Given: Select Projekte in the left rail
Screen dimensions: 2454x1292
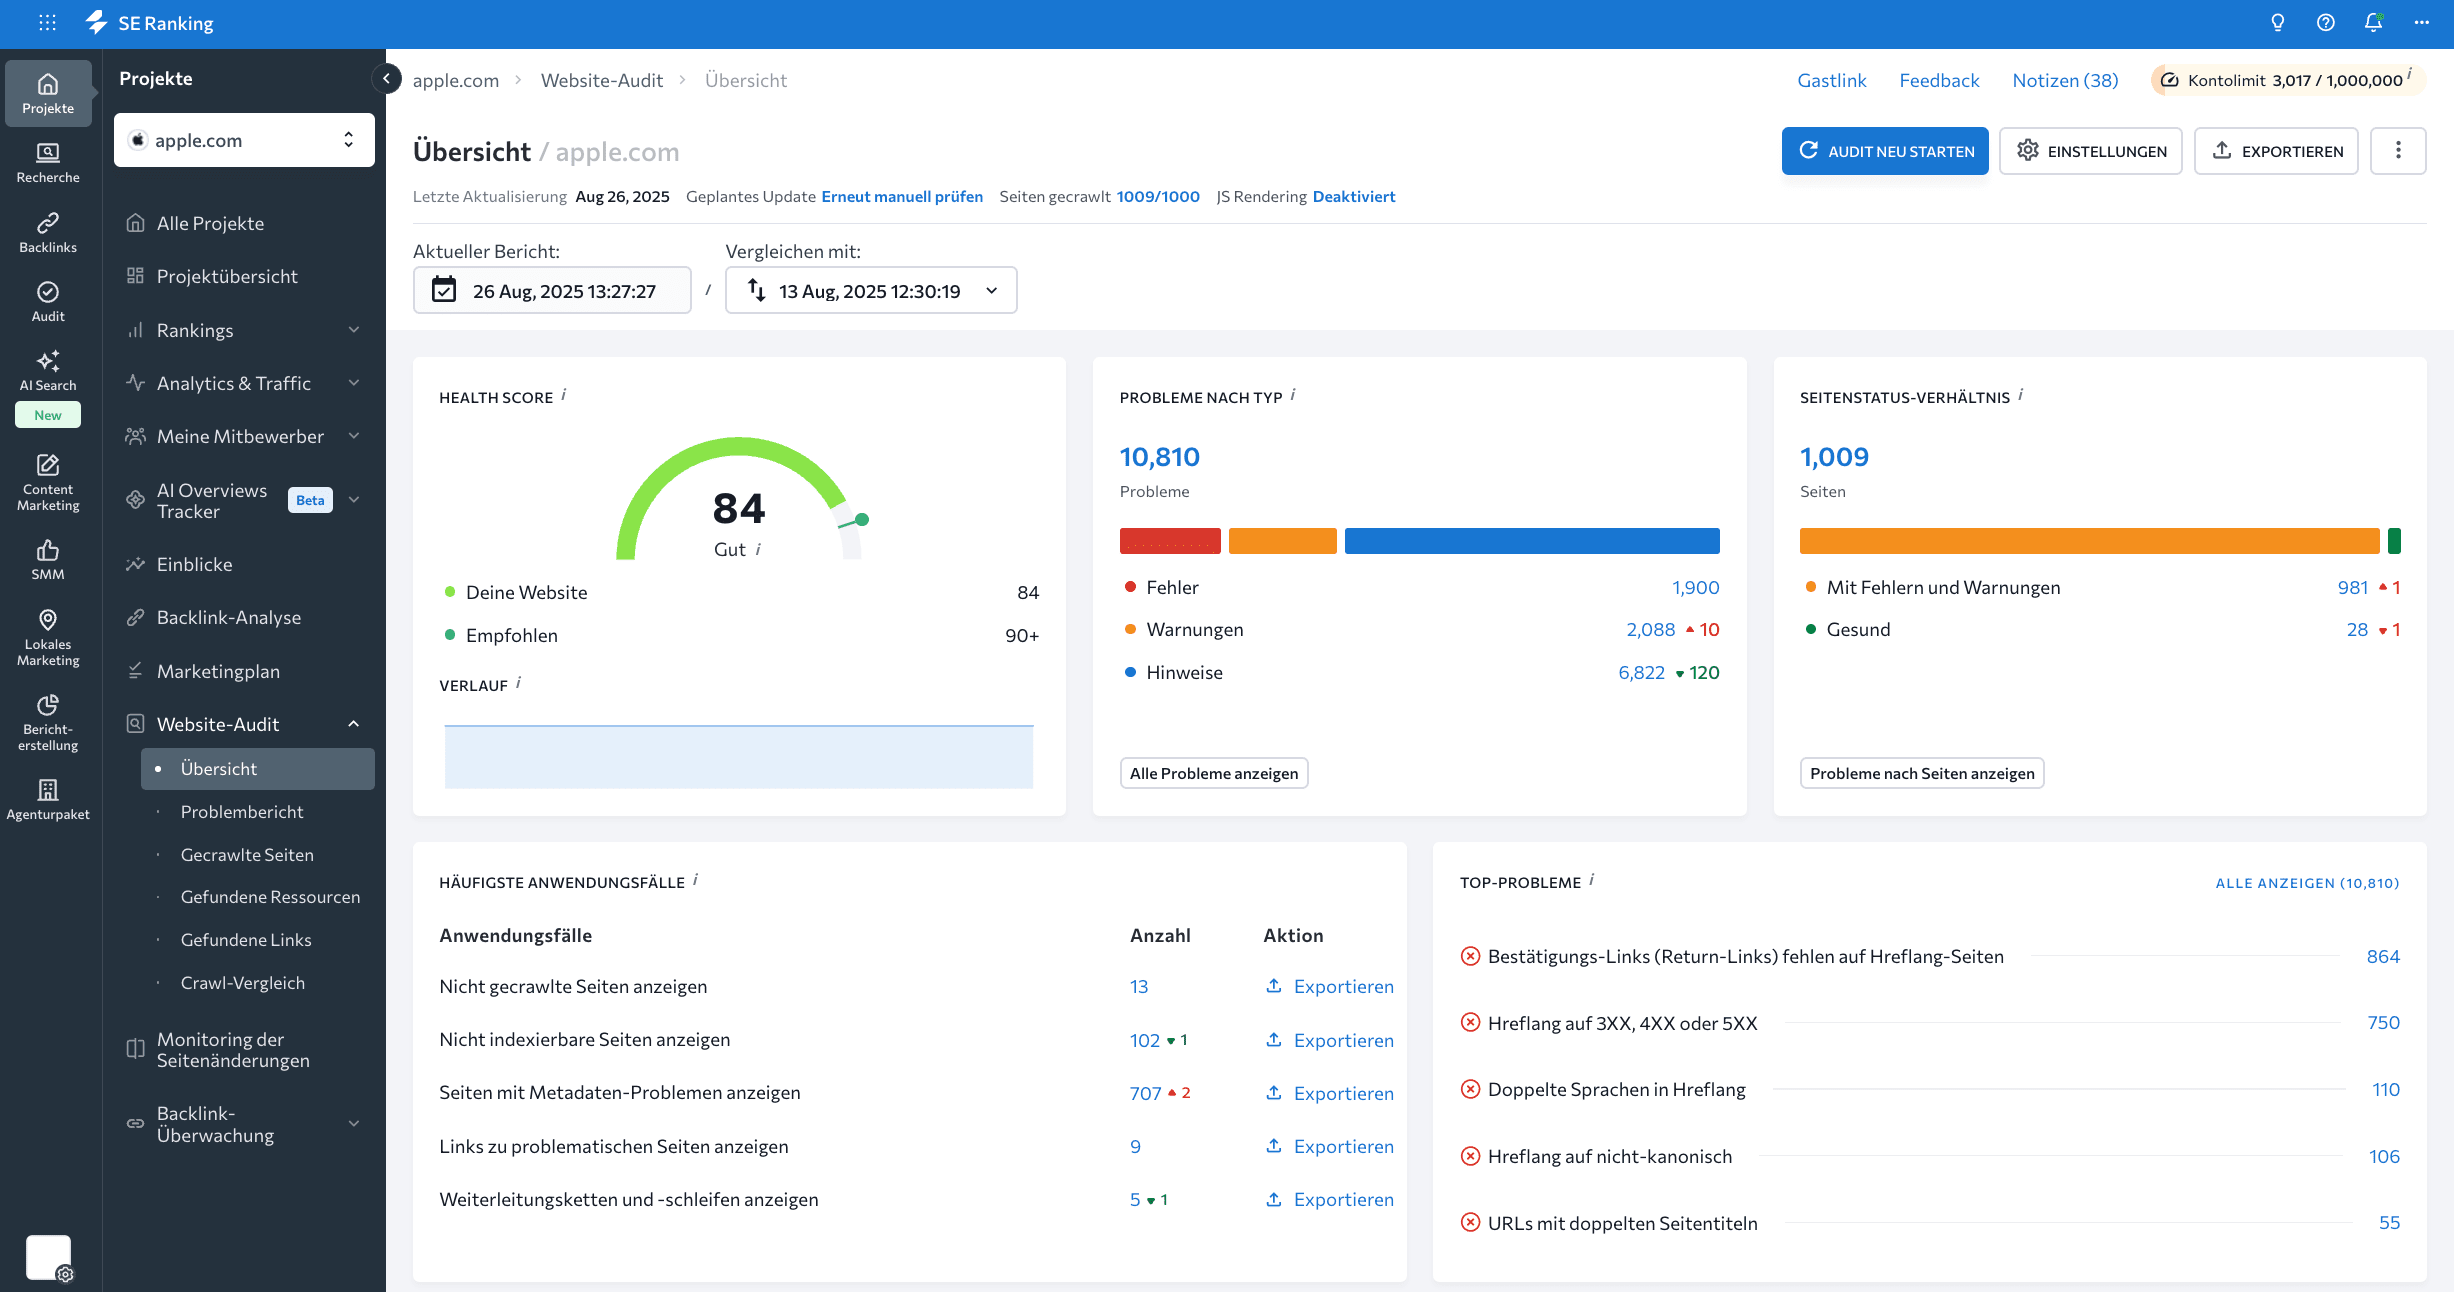Looking at the screenshot, I should (x=48, y=93).
